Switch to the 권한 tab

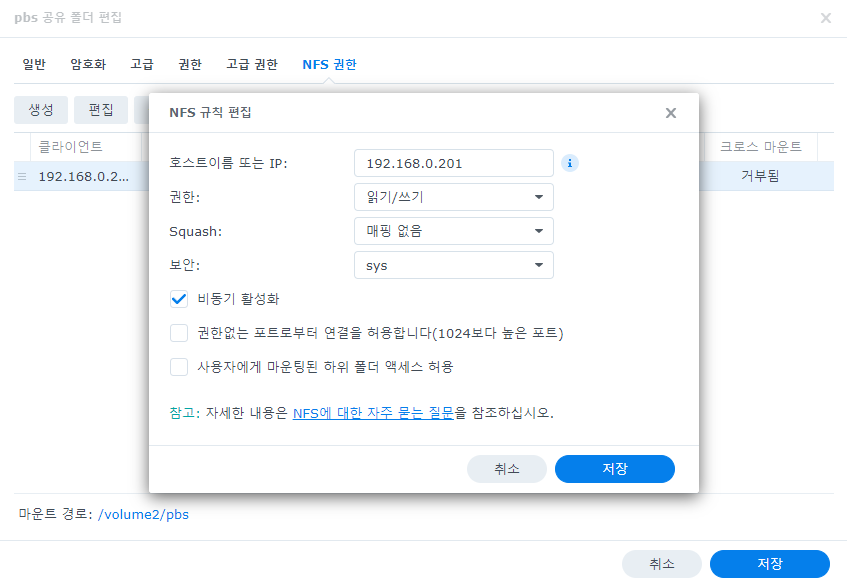click(190, 64)
